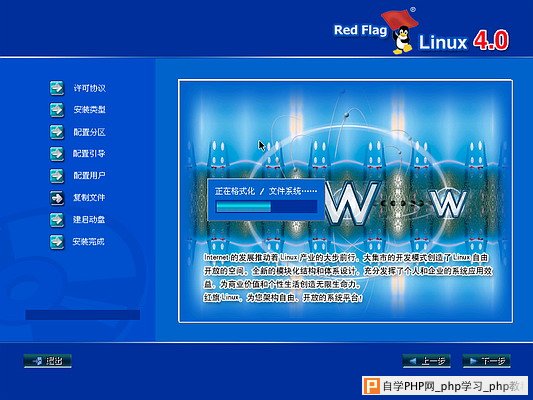The image size is (533, 400).
Task: Click the arrow icon beside 安装完成
Action: point(57,242)
